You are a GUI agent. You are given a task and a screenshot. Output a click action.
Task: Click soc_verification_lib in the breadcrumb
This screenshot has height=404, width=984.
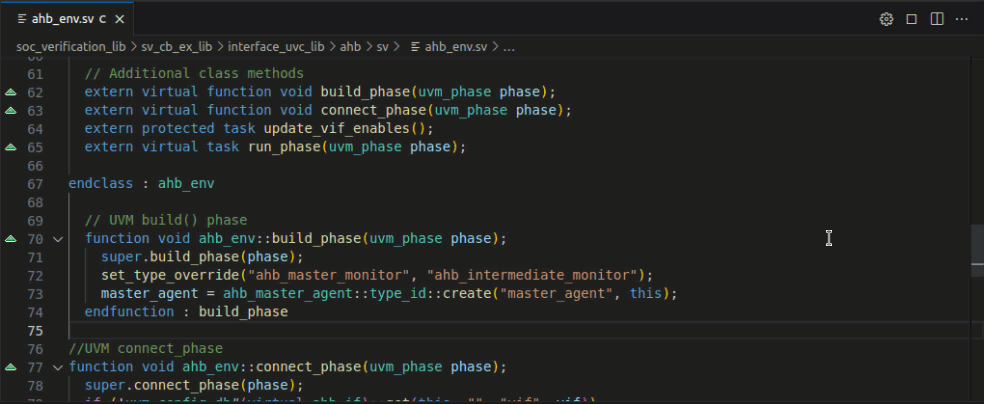(69, 46)
